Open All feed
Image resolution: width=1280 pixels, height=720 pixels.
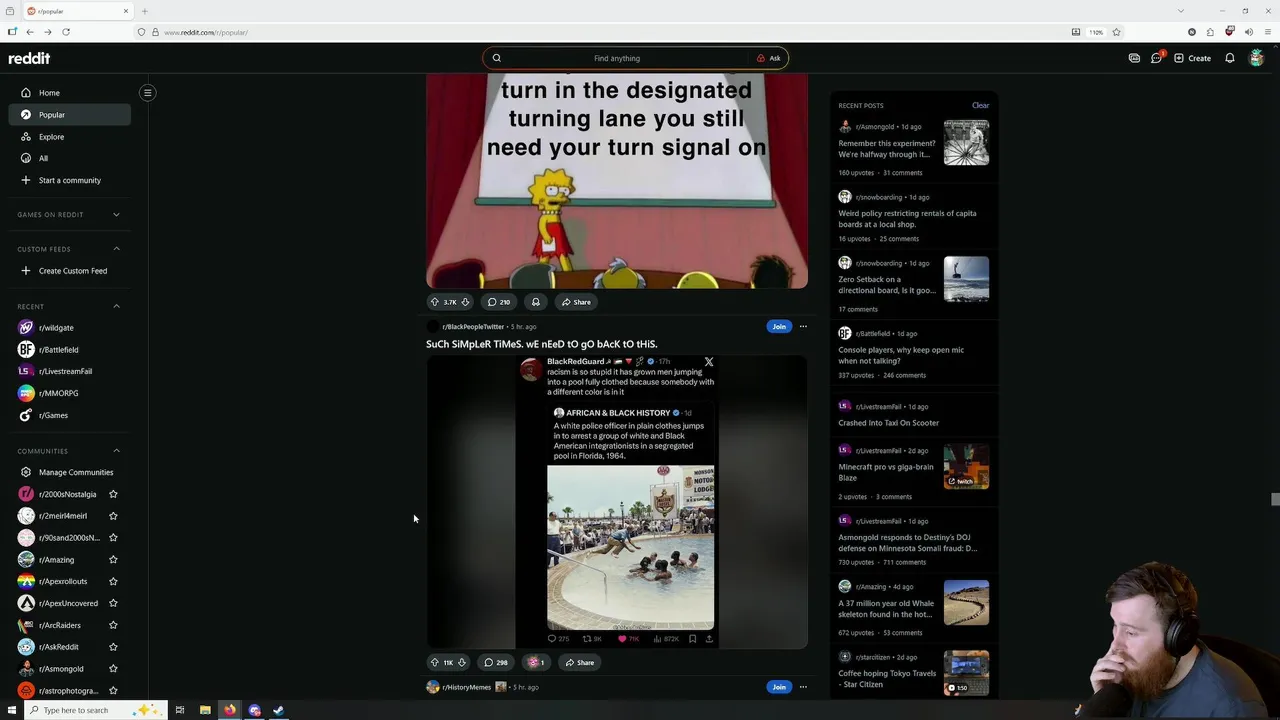[x=69, y=158]
